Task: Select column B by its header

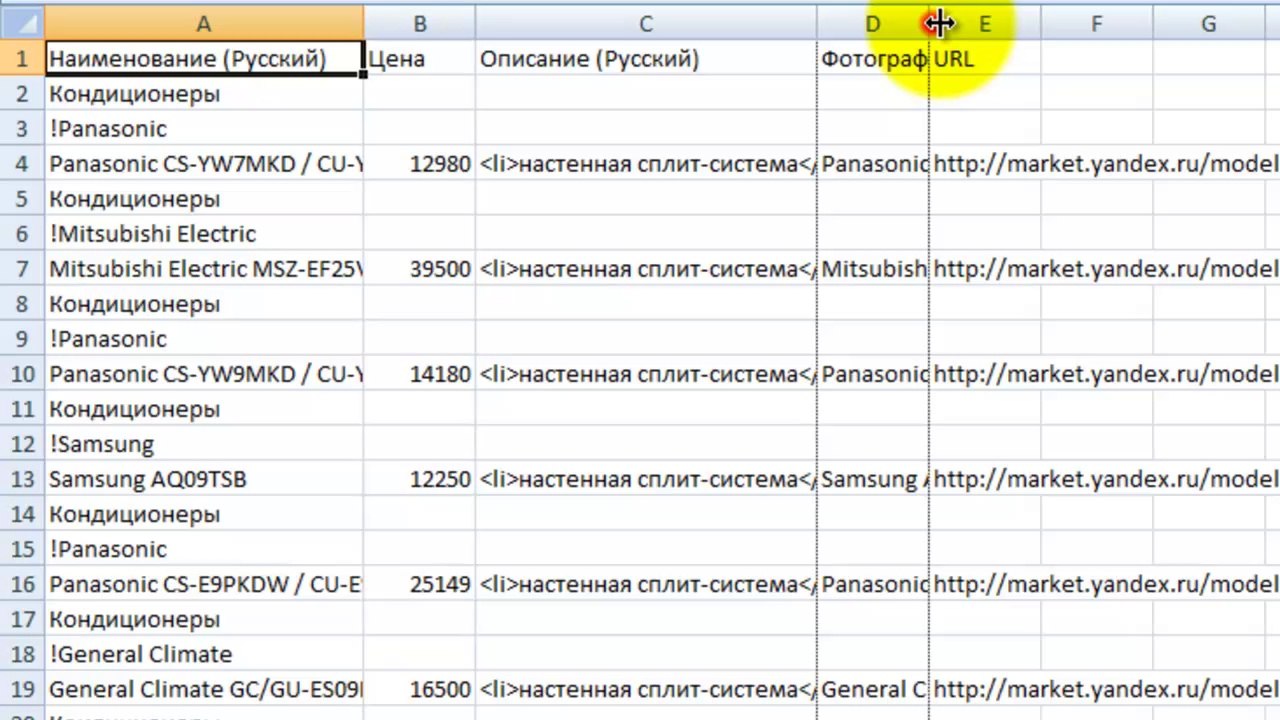Action: (x=420, y=23)
